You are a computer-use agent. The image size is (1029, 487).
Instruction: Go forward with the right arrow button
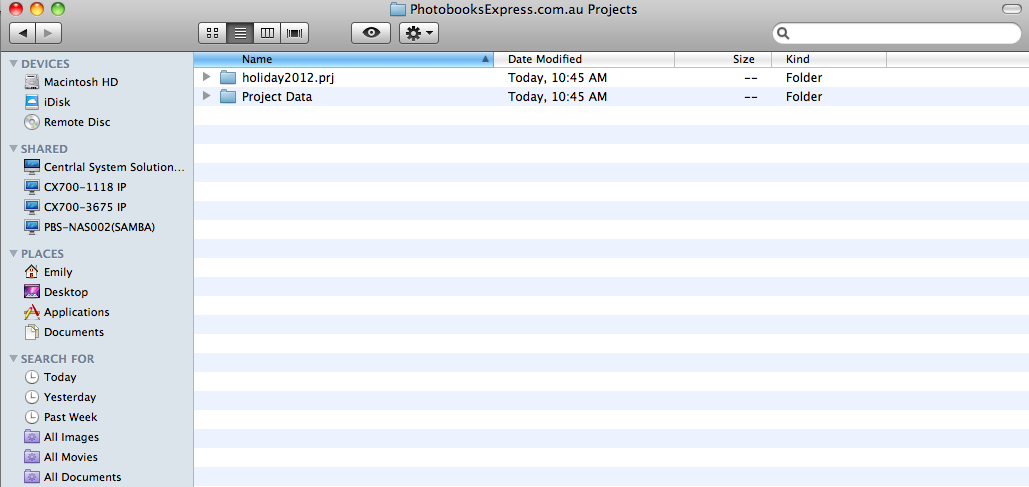[49, 32]
